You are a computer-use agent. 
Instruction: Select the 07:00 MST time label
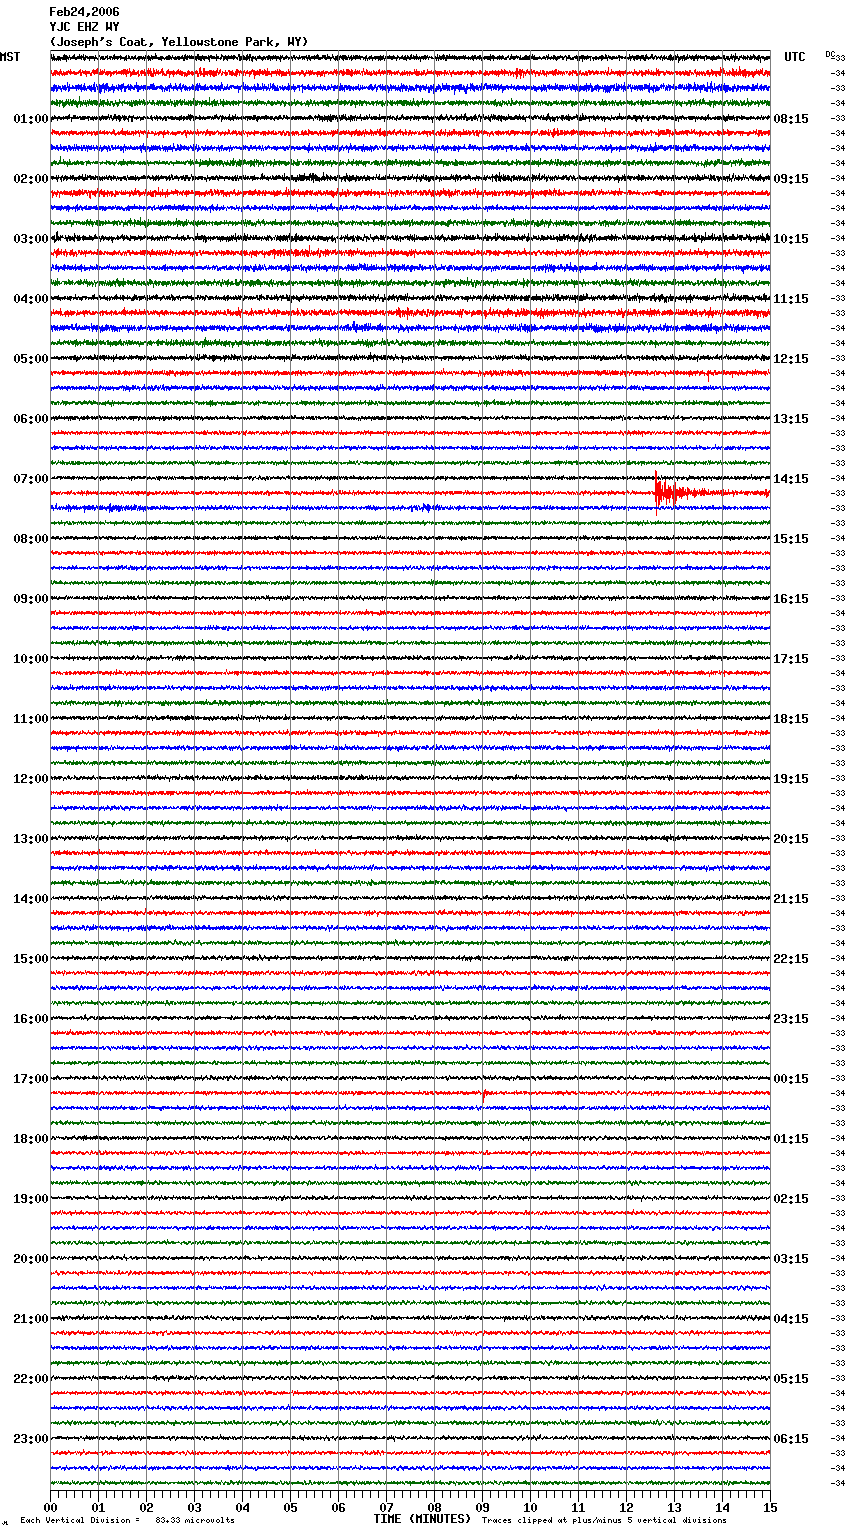(x=31, y=479)
